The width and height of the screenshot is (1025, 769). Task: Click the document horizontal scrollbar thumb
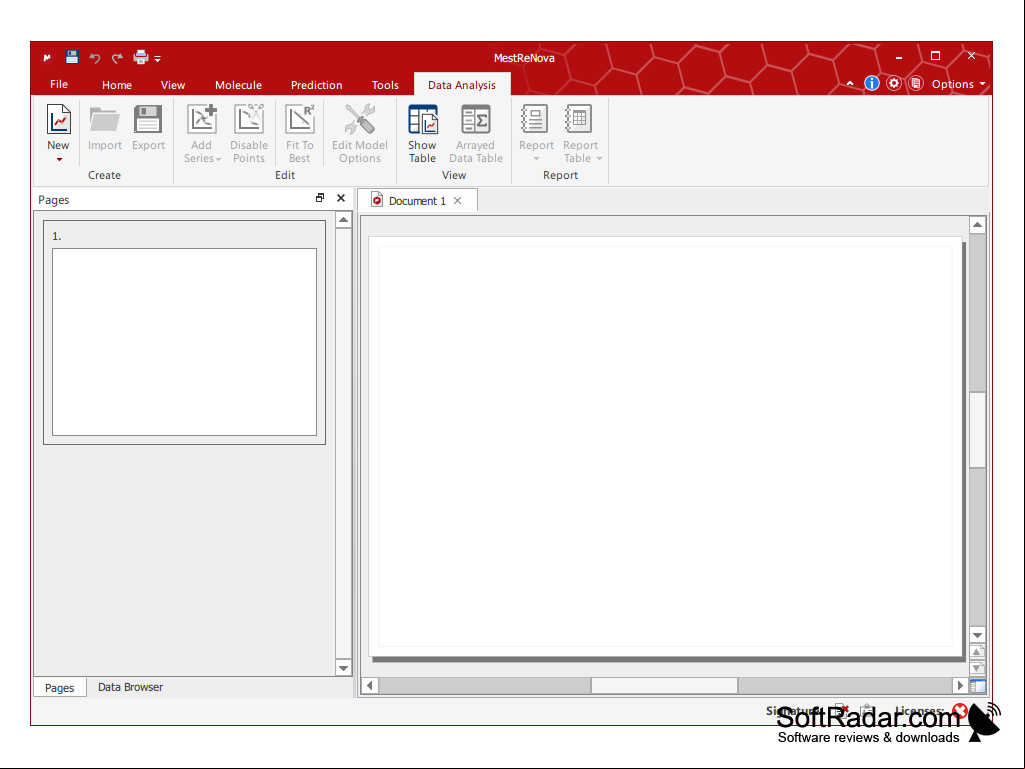(664, 685)
